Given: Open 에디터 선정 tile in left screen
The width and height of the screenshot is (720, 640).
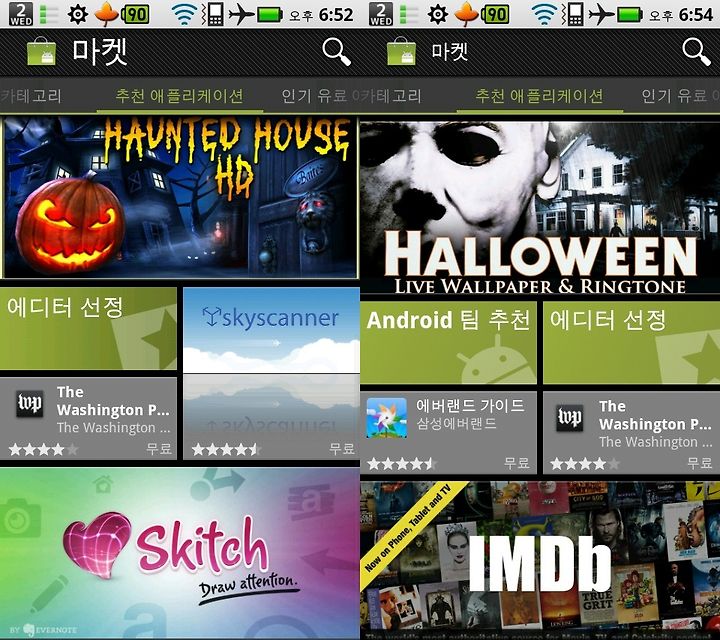Looking at the screenshot, I should click(88, 329).
